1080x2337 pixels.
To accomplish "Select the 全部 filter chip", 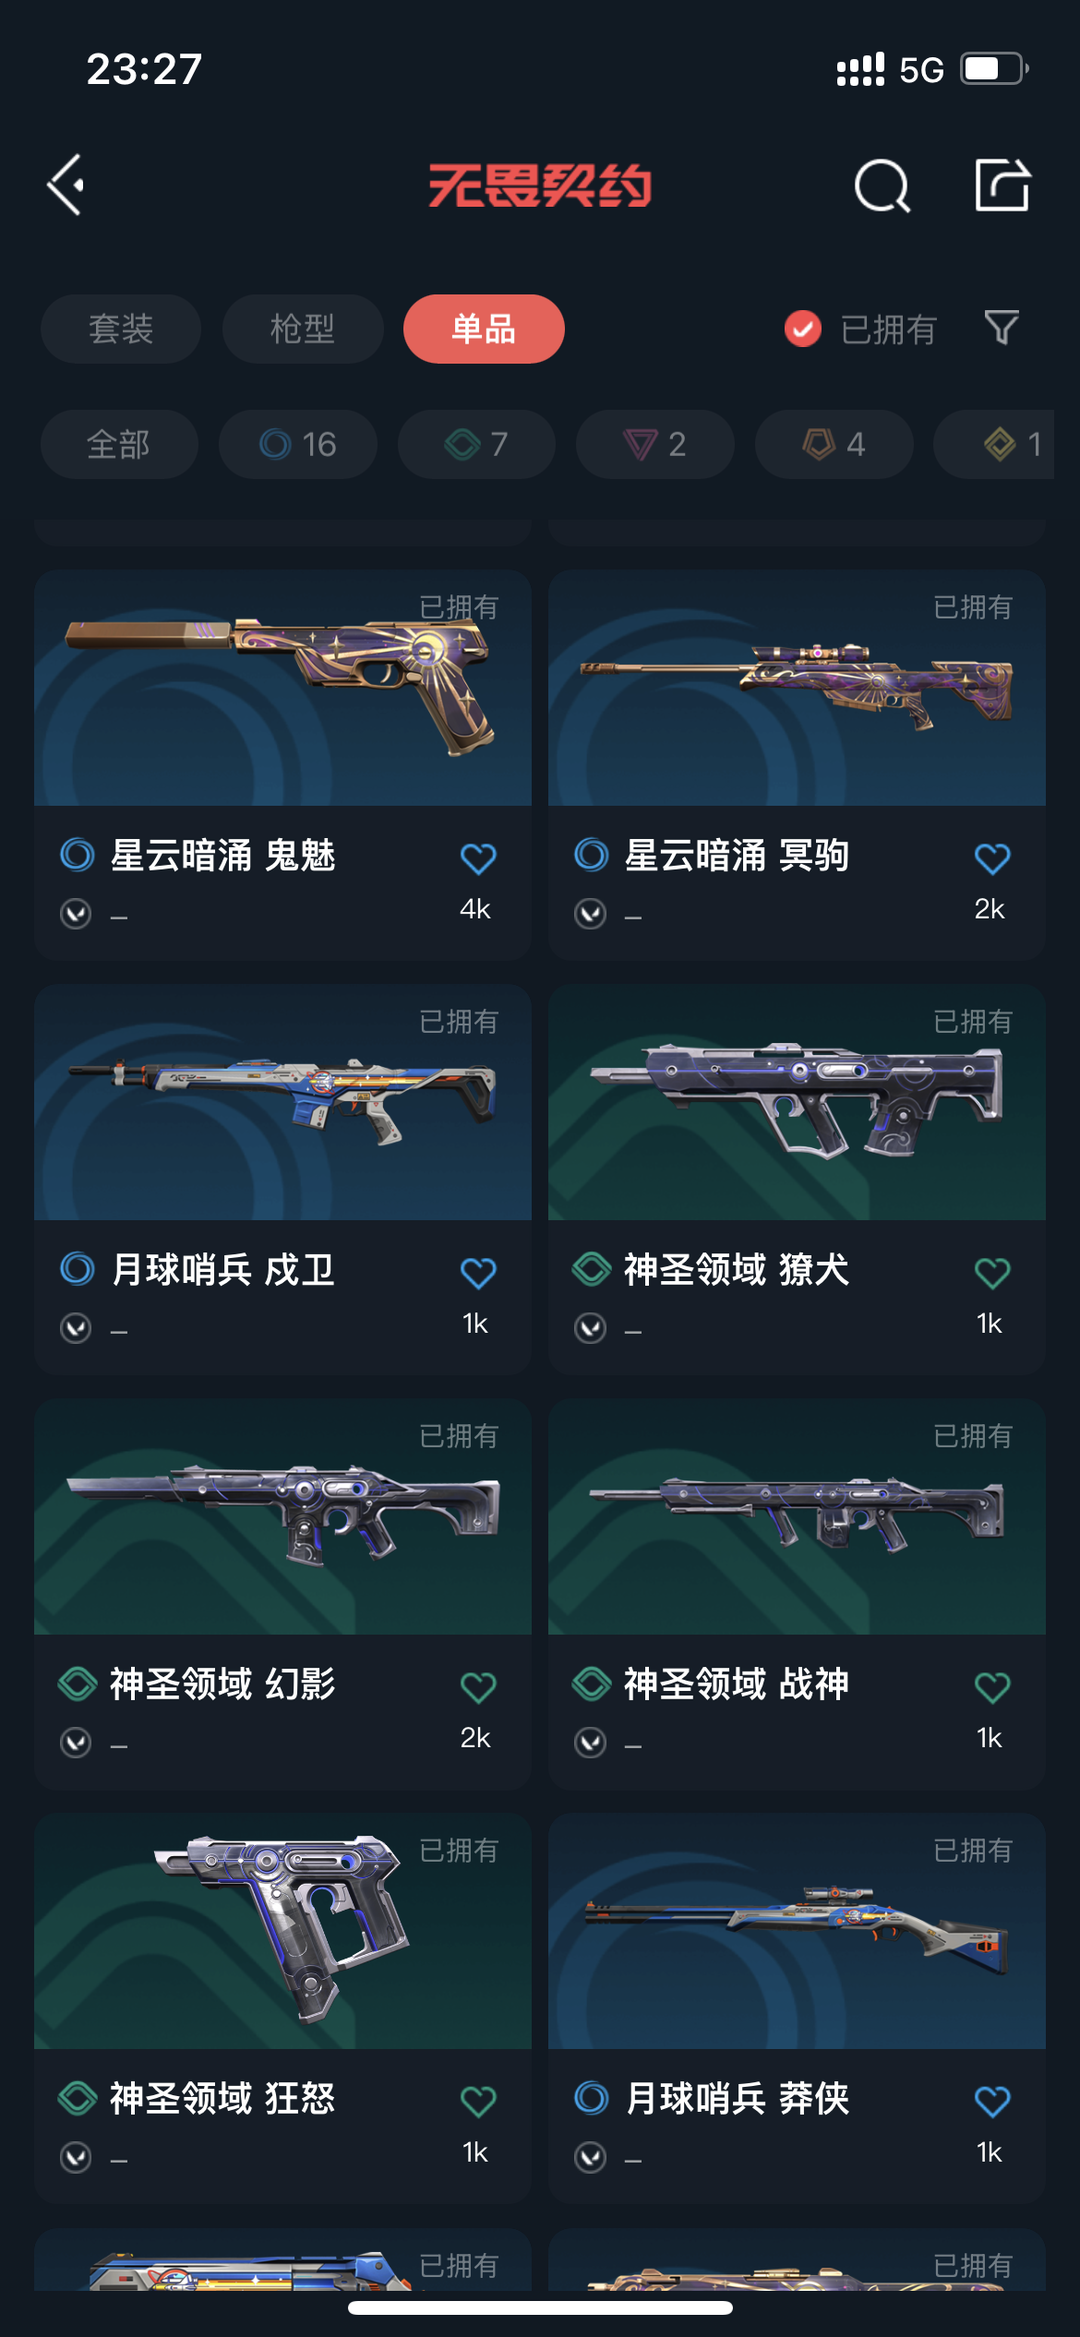I will (119, 444).
